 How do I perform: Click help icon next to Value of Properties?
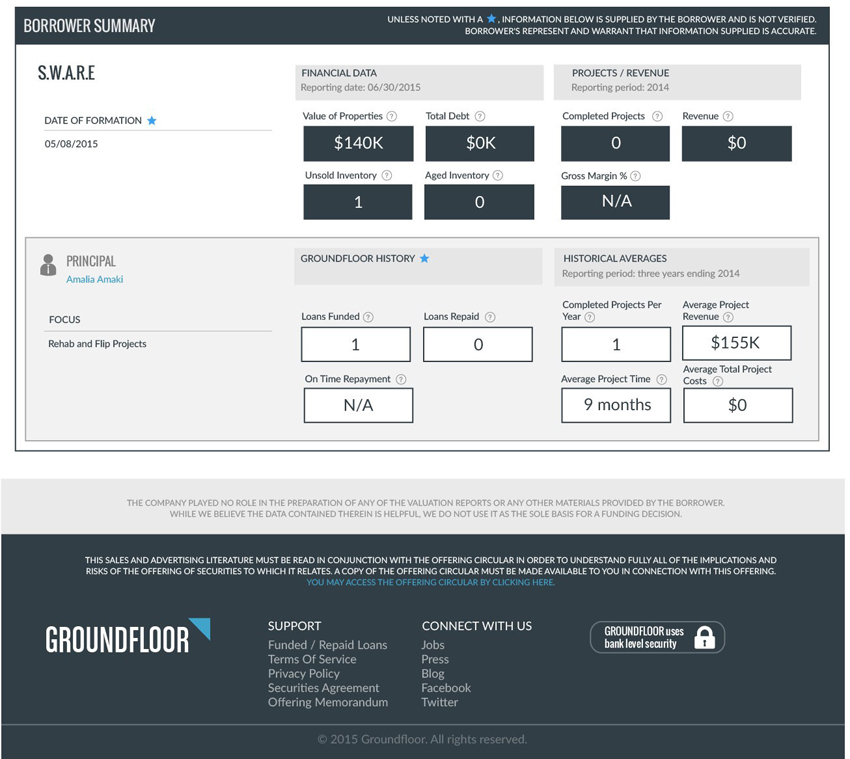(x=392, y=116)
